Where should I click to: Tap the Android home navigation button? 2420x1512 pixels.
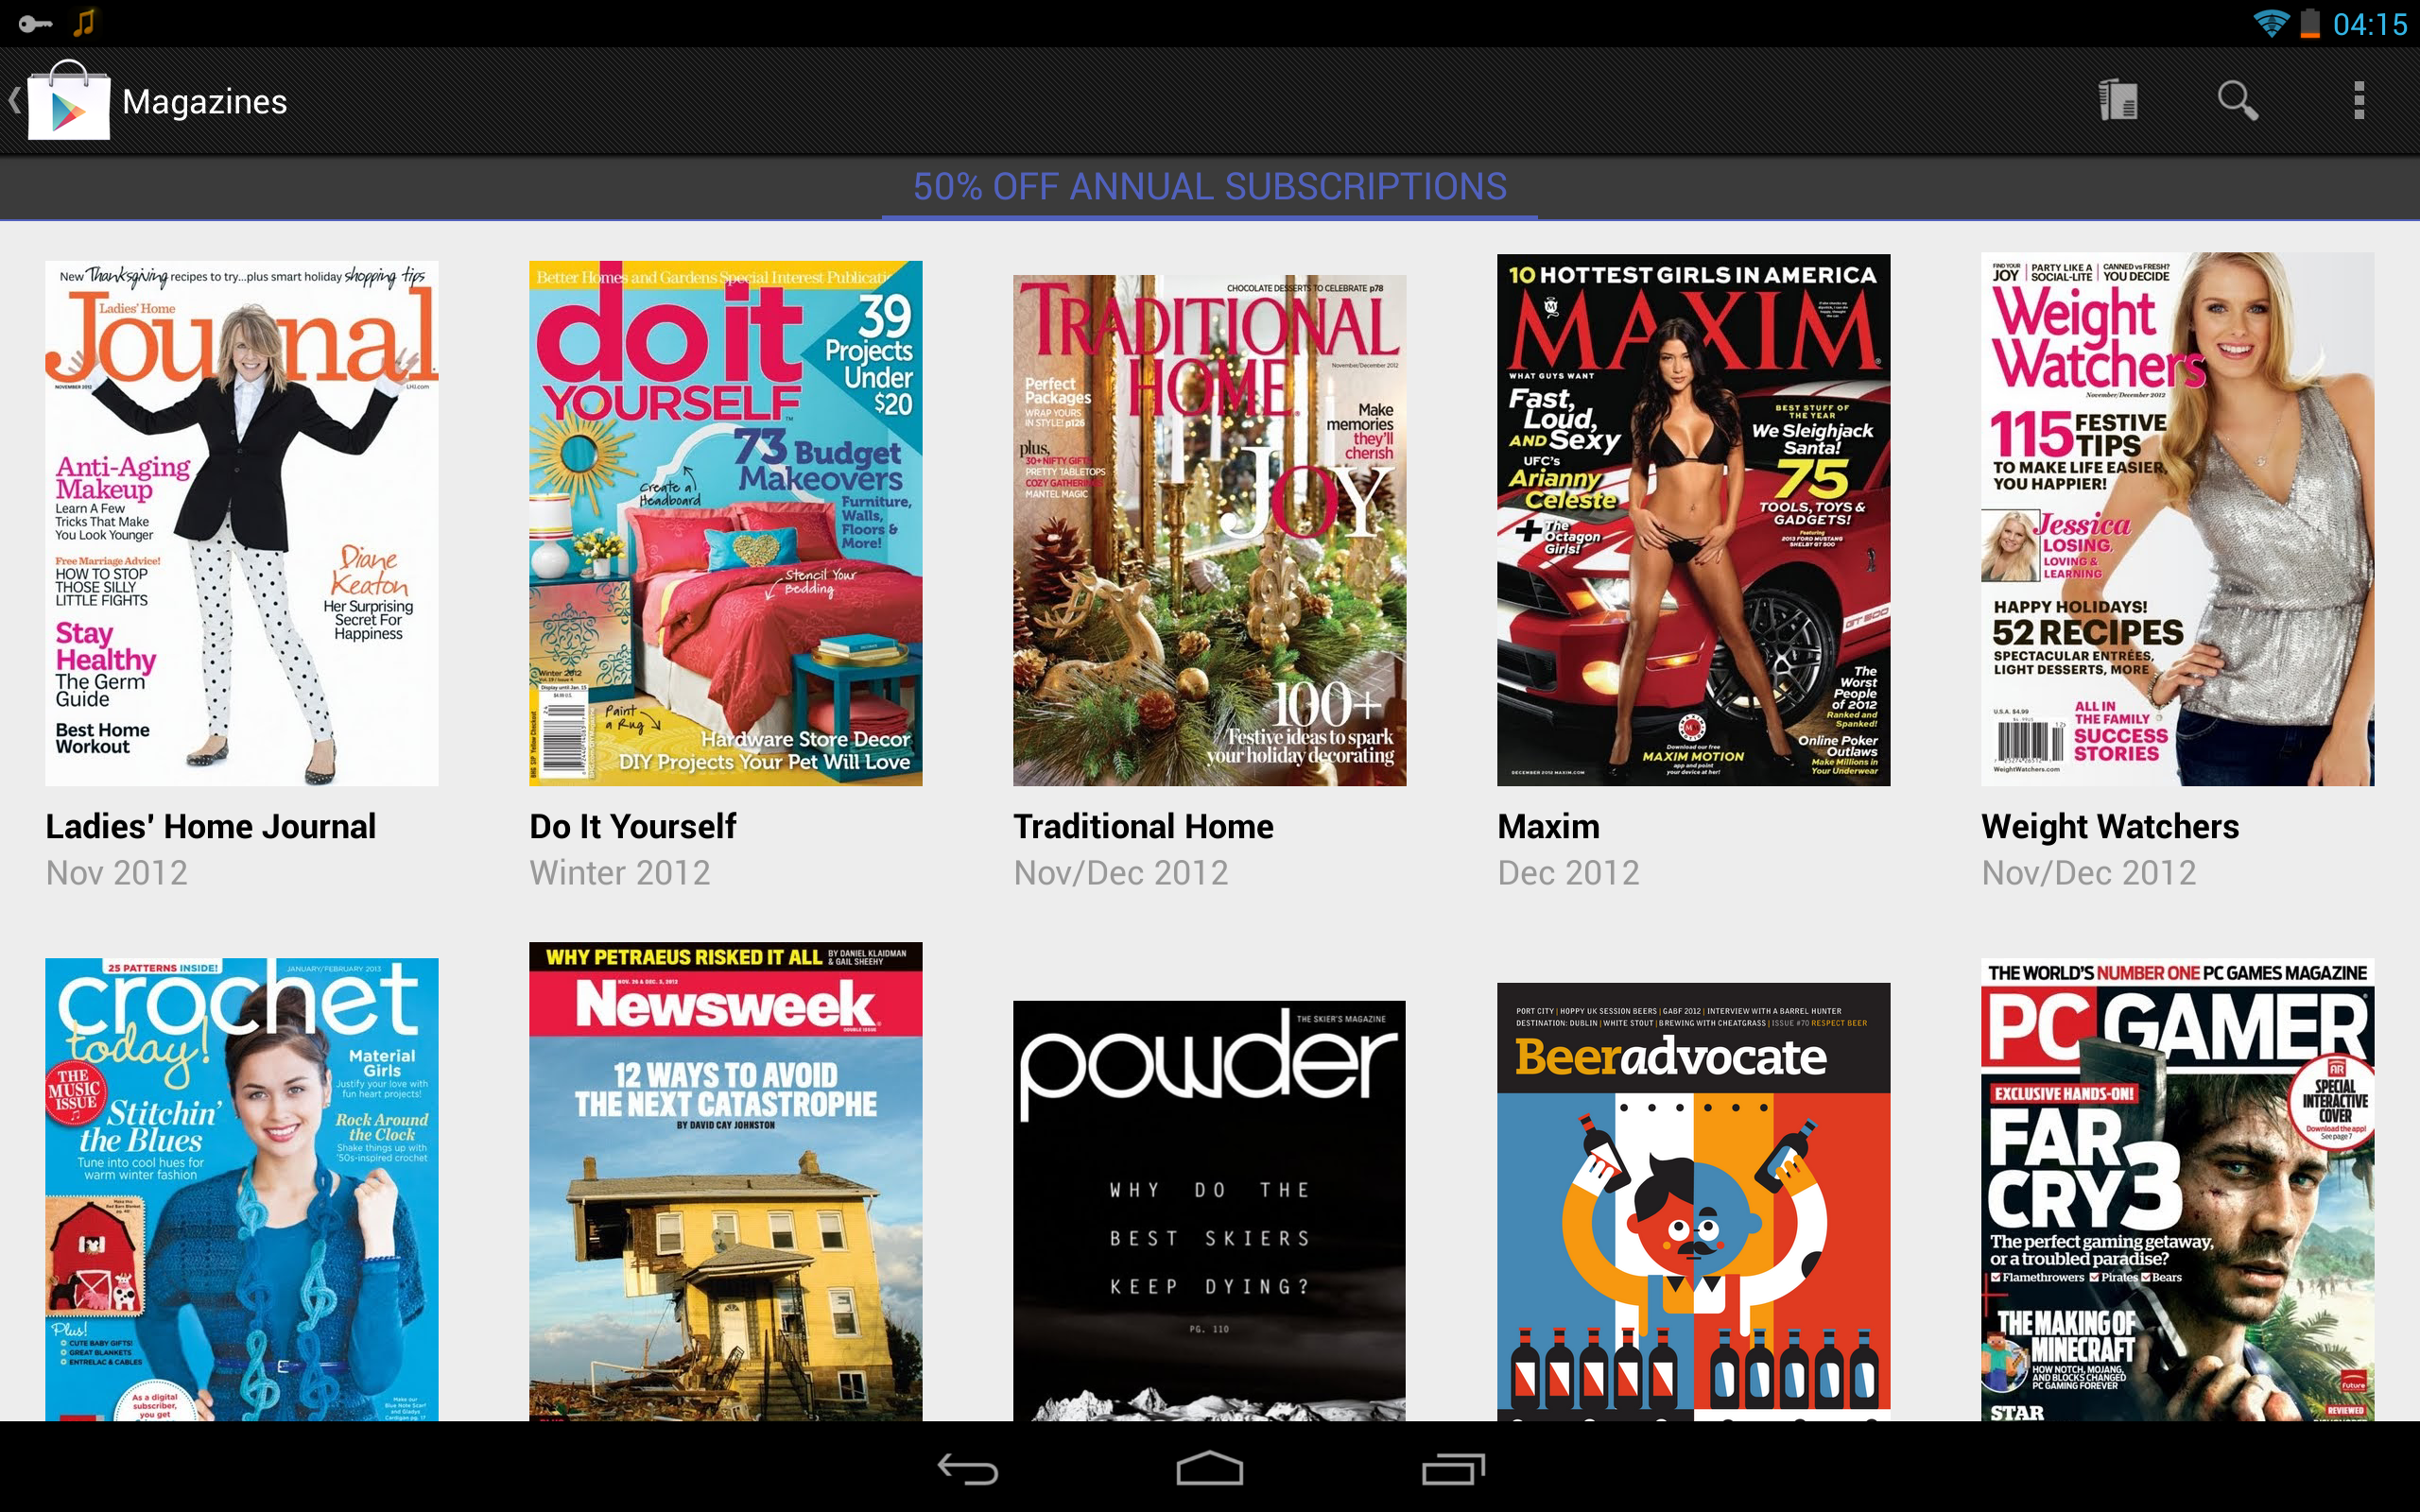pos(1209,1468)
